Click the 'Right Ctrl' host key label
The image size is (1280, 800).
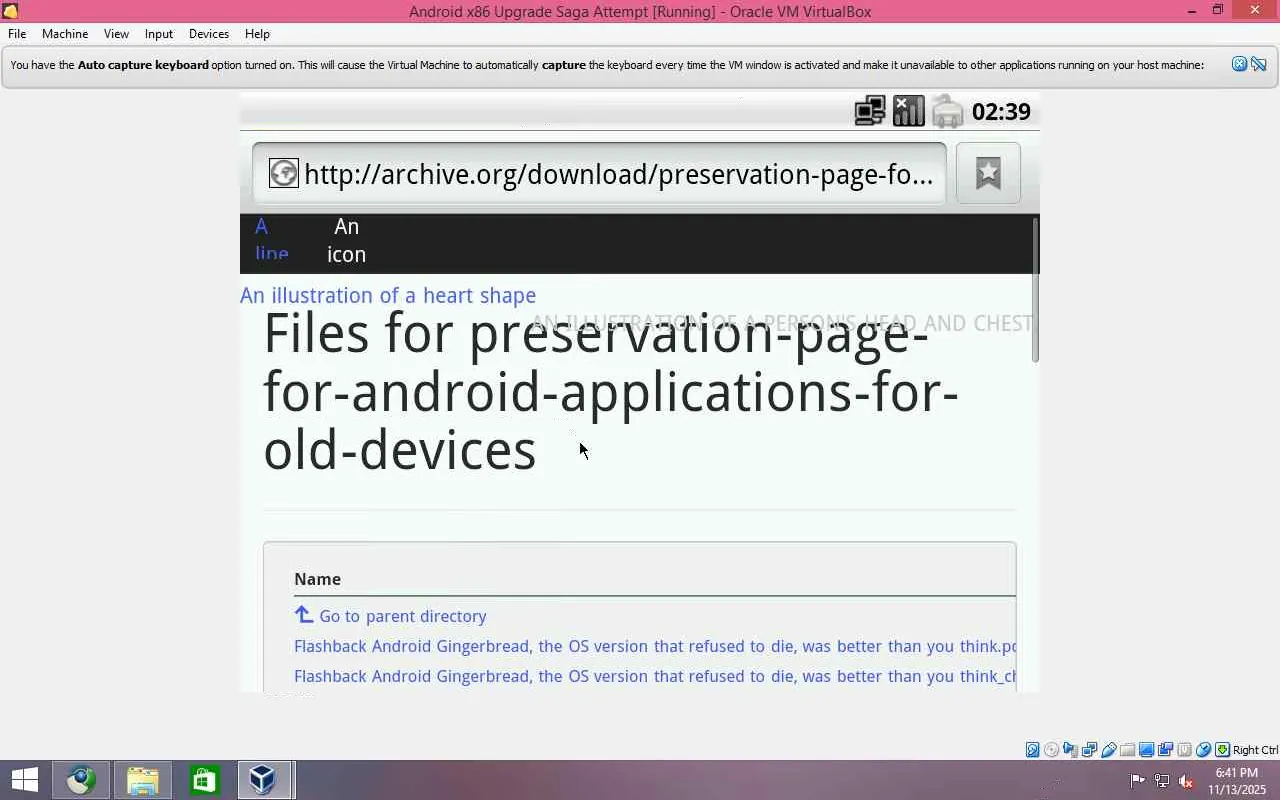1255,750
